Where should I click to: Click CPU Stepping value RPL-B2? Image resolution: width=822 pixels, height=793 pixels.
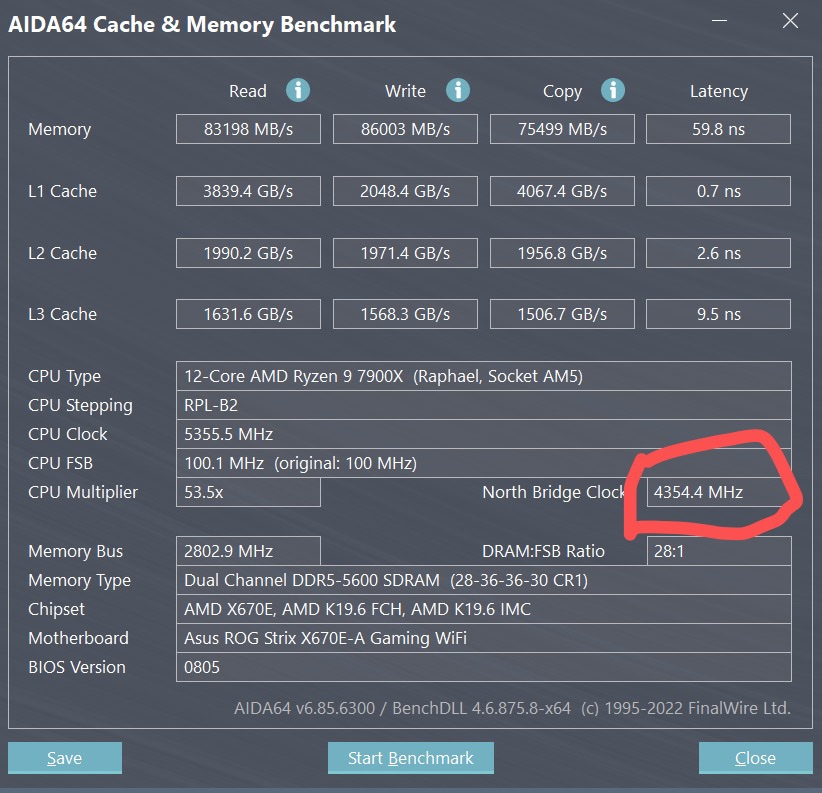coord(484,405)
